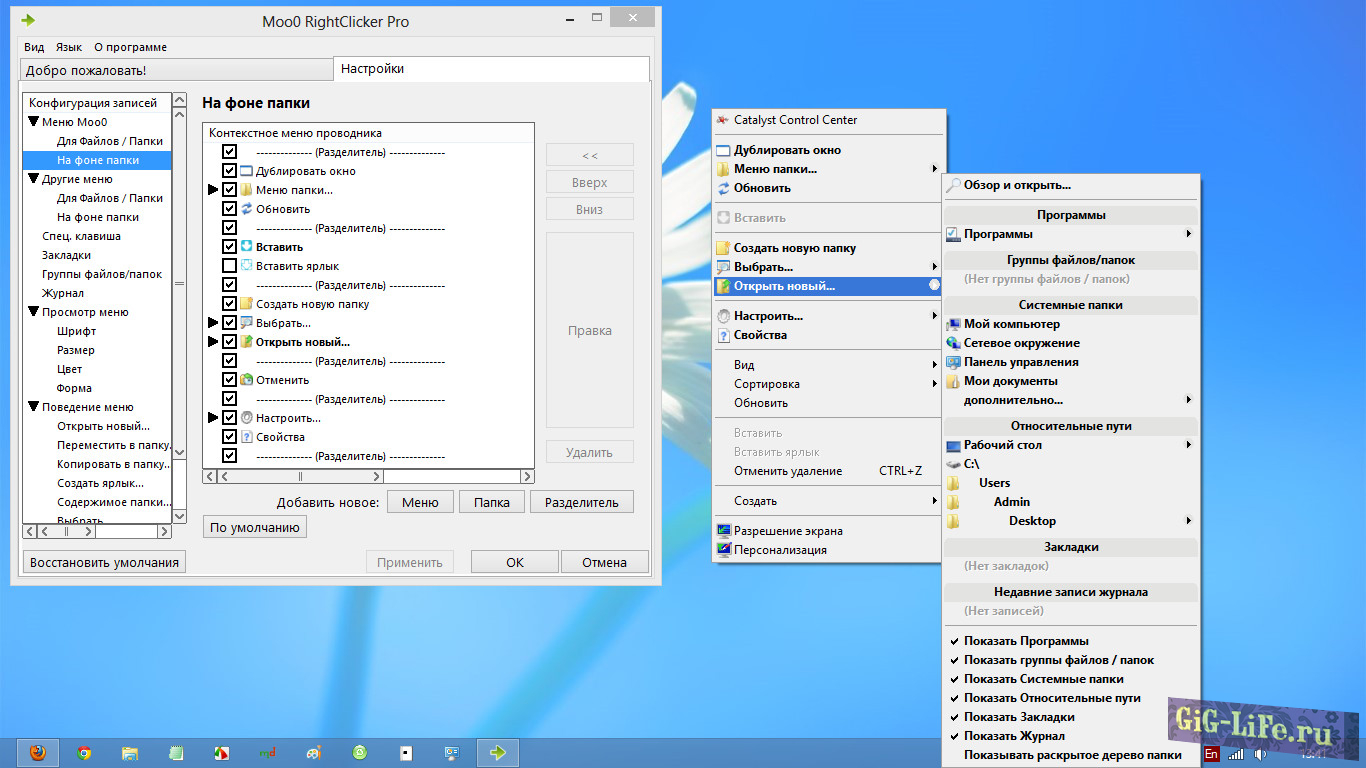Viewport: 1366px width, 768px height.
Task: Open Панель управления from system folders list
Action: [1020, 362]
